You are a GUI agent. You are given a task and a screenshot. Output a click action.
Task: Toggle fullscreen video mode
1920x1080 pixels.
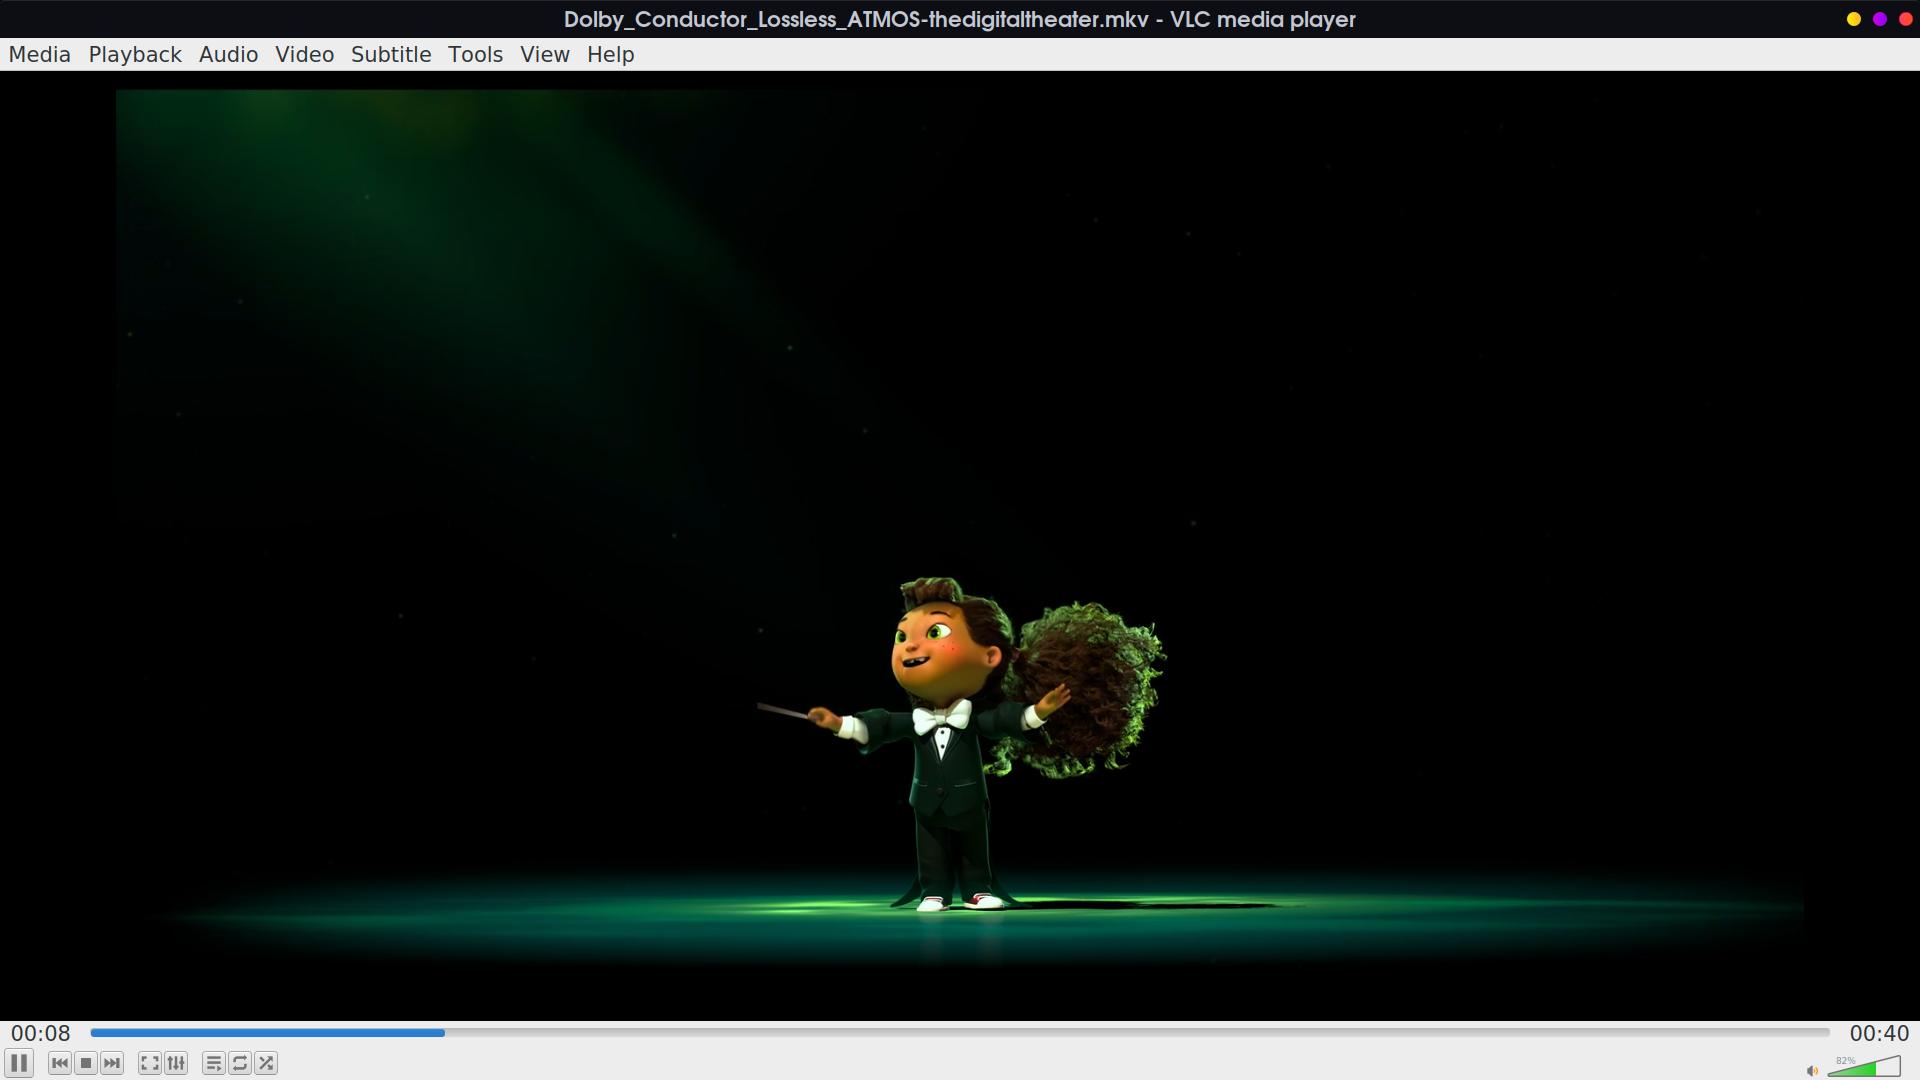pyautogui.click(x=149, y=1063)
